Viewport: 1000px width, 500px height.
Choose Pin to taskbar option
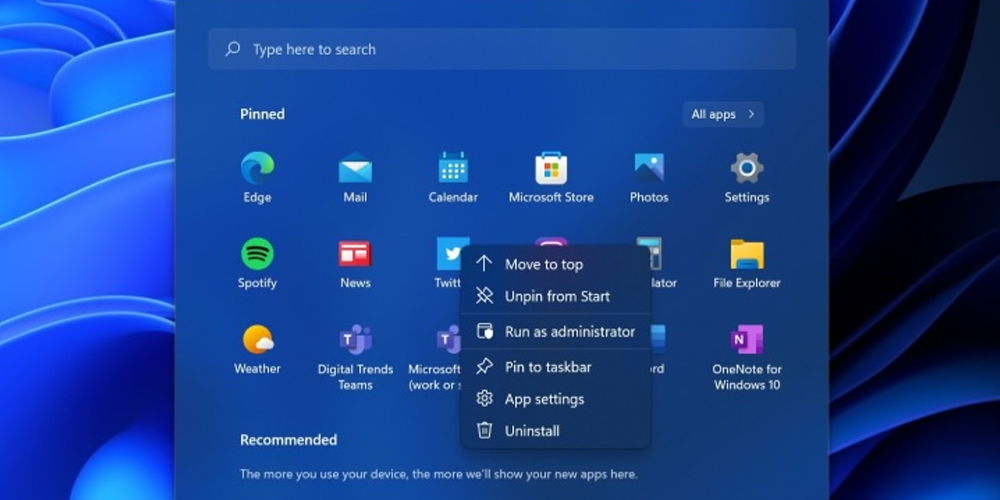555,367
